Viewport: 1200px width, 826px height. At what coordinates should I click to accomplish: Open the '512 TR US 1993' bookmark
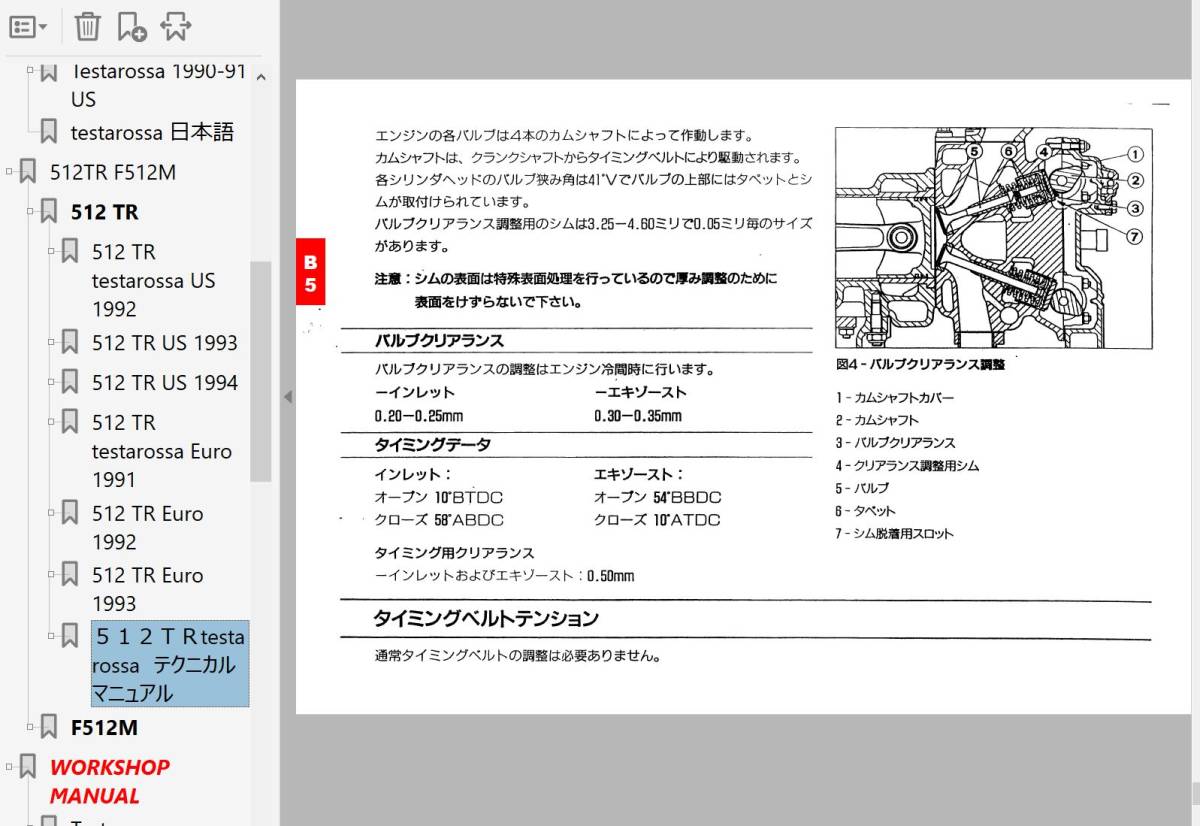(x=165, y=342)
